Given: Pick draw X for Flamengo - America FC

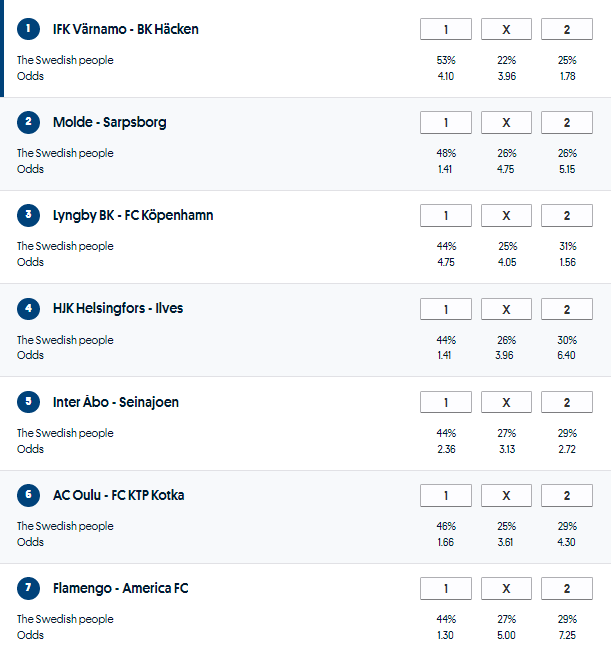Looking at the screenshot, I should [x=506, y=589].
